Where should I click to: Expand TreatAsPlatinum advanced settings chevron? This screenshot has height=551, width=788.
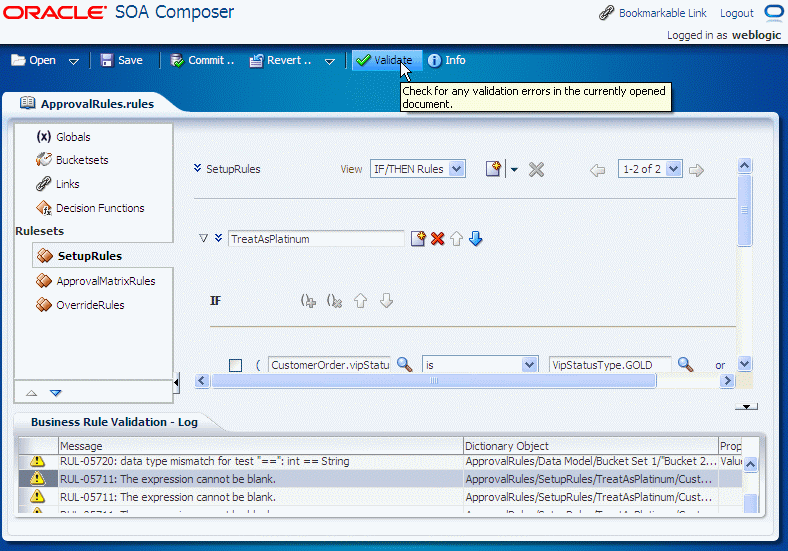pos(218,237)
